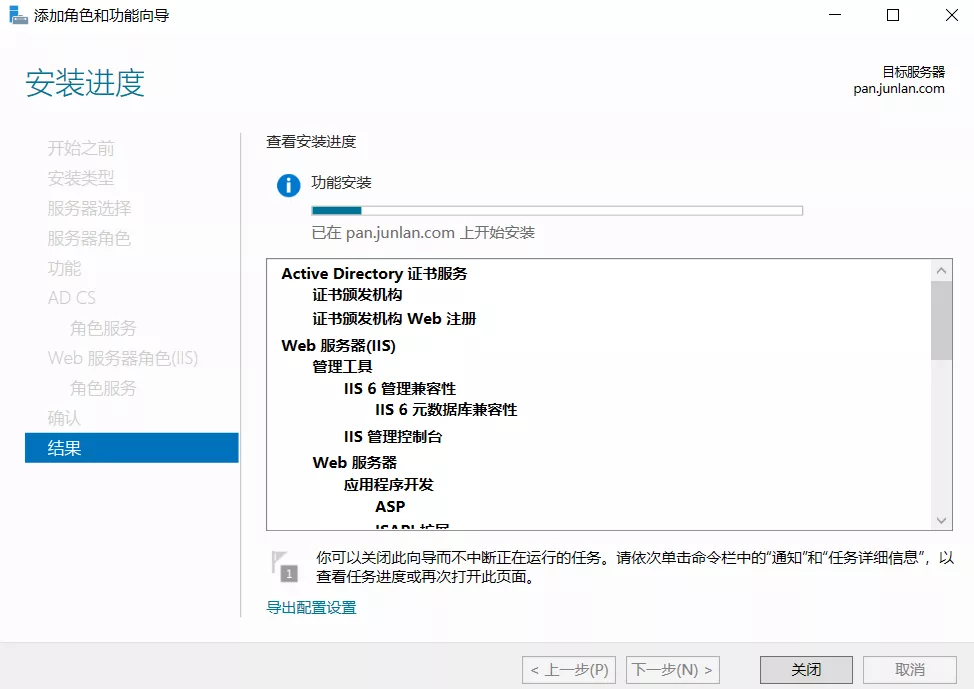Viewport: 974px width, 689px height.
Task: Click the feature list scrollbar thumb
Action: 941,320
